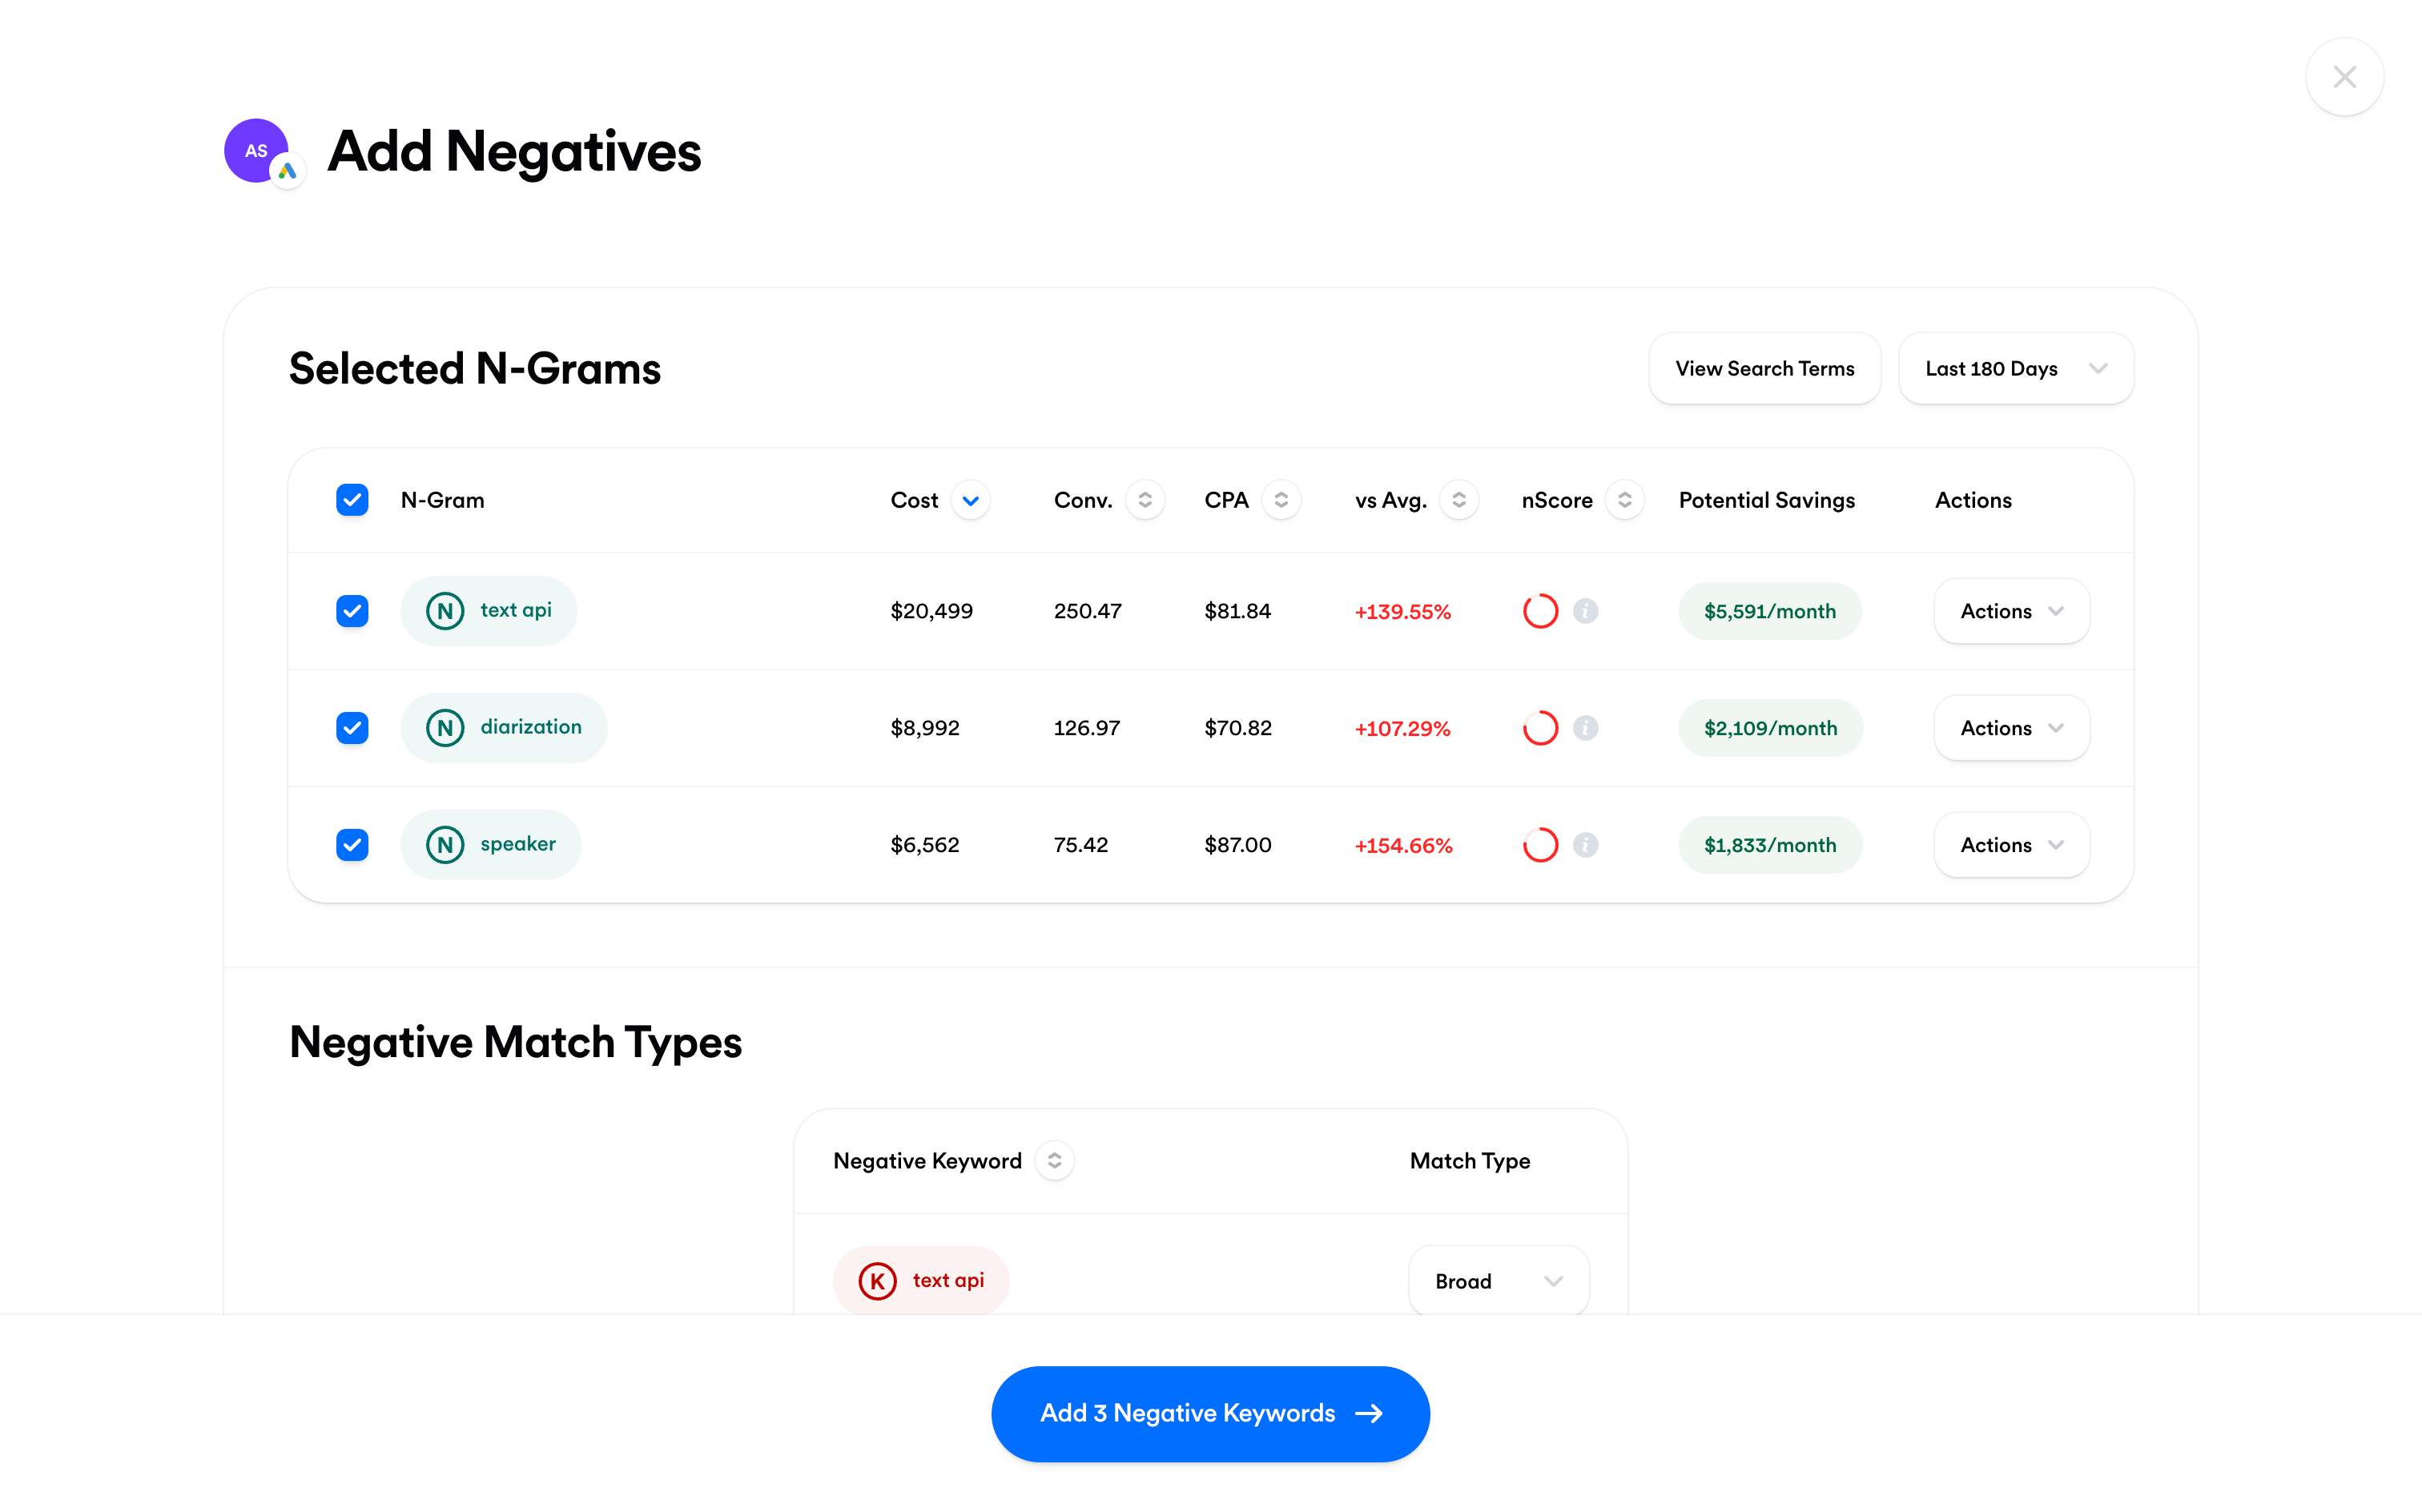This screenshot has height=1512, width=2422.
Task: Select the nScore column sort option
Action: 1623,500
